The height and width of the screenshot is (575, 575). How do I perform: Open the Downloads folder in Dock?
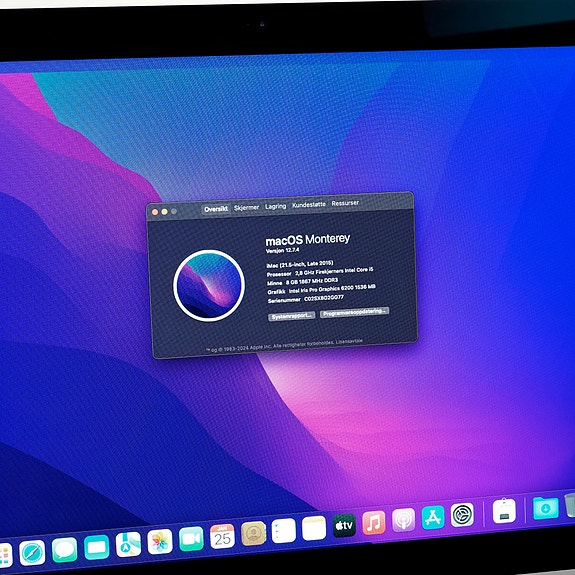coord(546,508)
